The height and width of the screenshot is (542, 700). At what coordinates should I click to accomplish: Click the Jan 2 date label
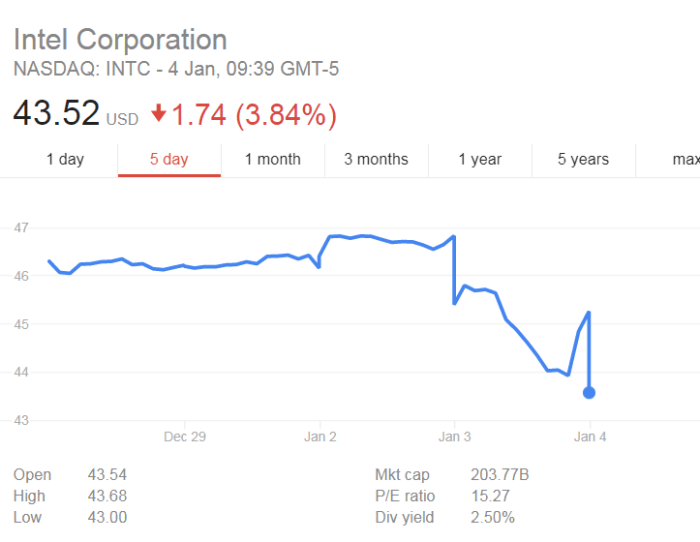[319, 437]
